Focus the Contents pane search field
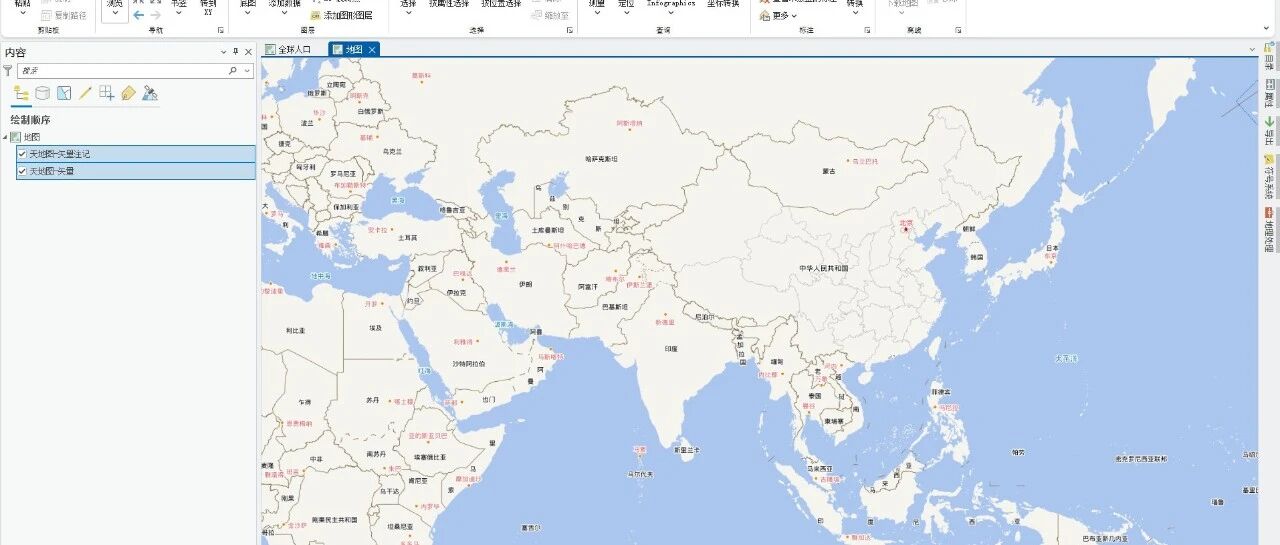1280x545 pixels. [123, 71]
